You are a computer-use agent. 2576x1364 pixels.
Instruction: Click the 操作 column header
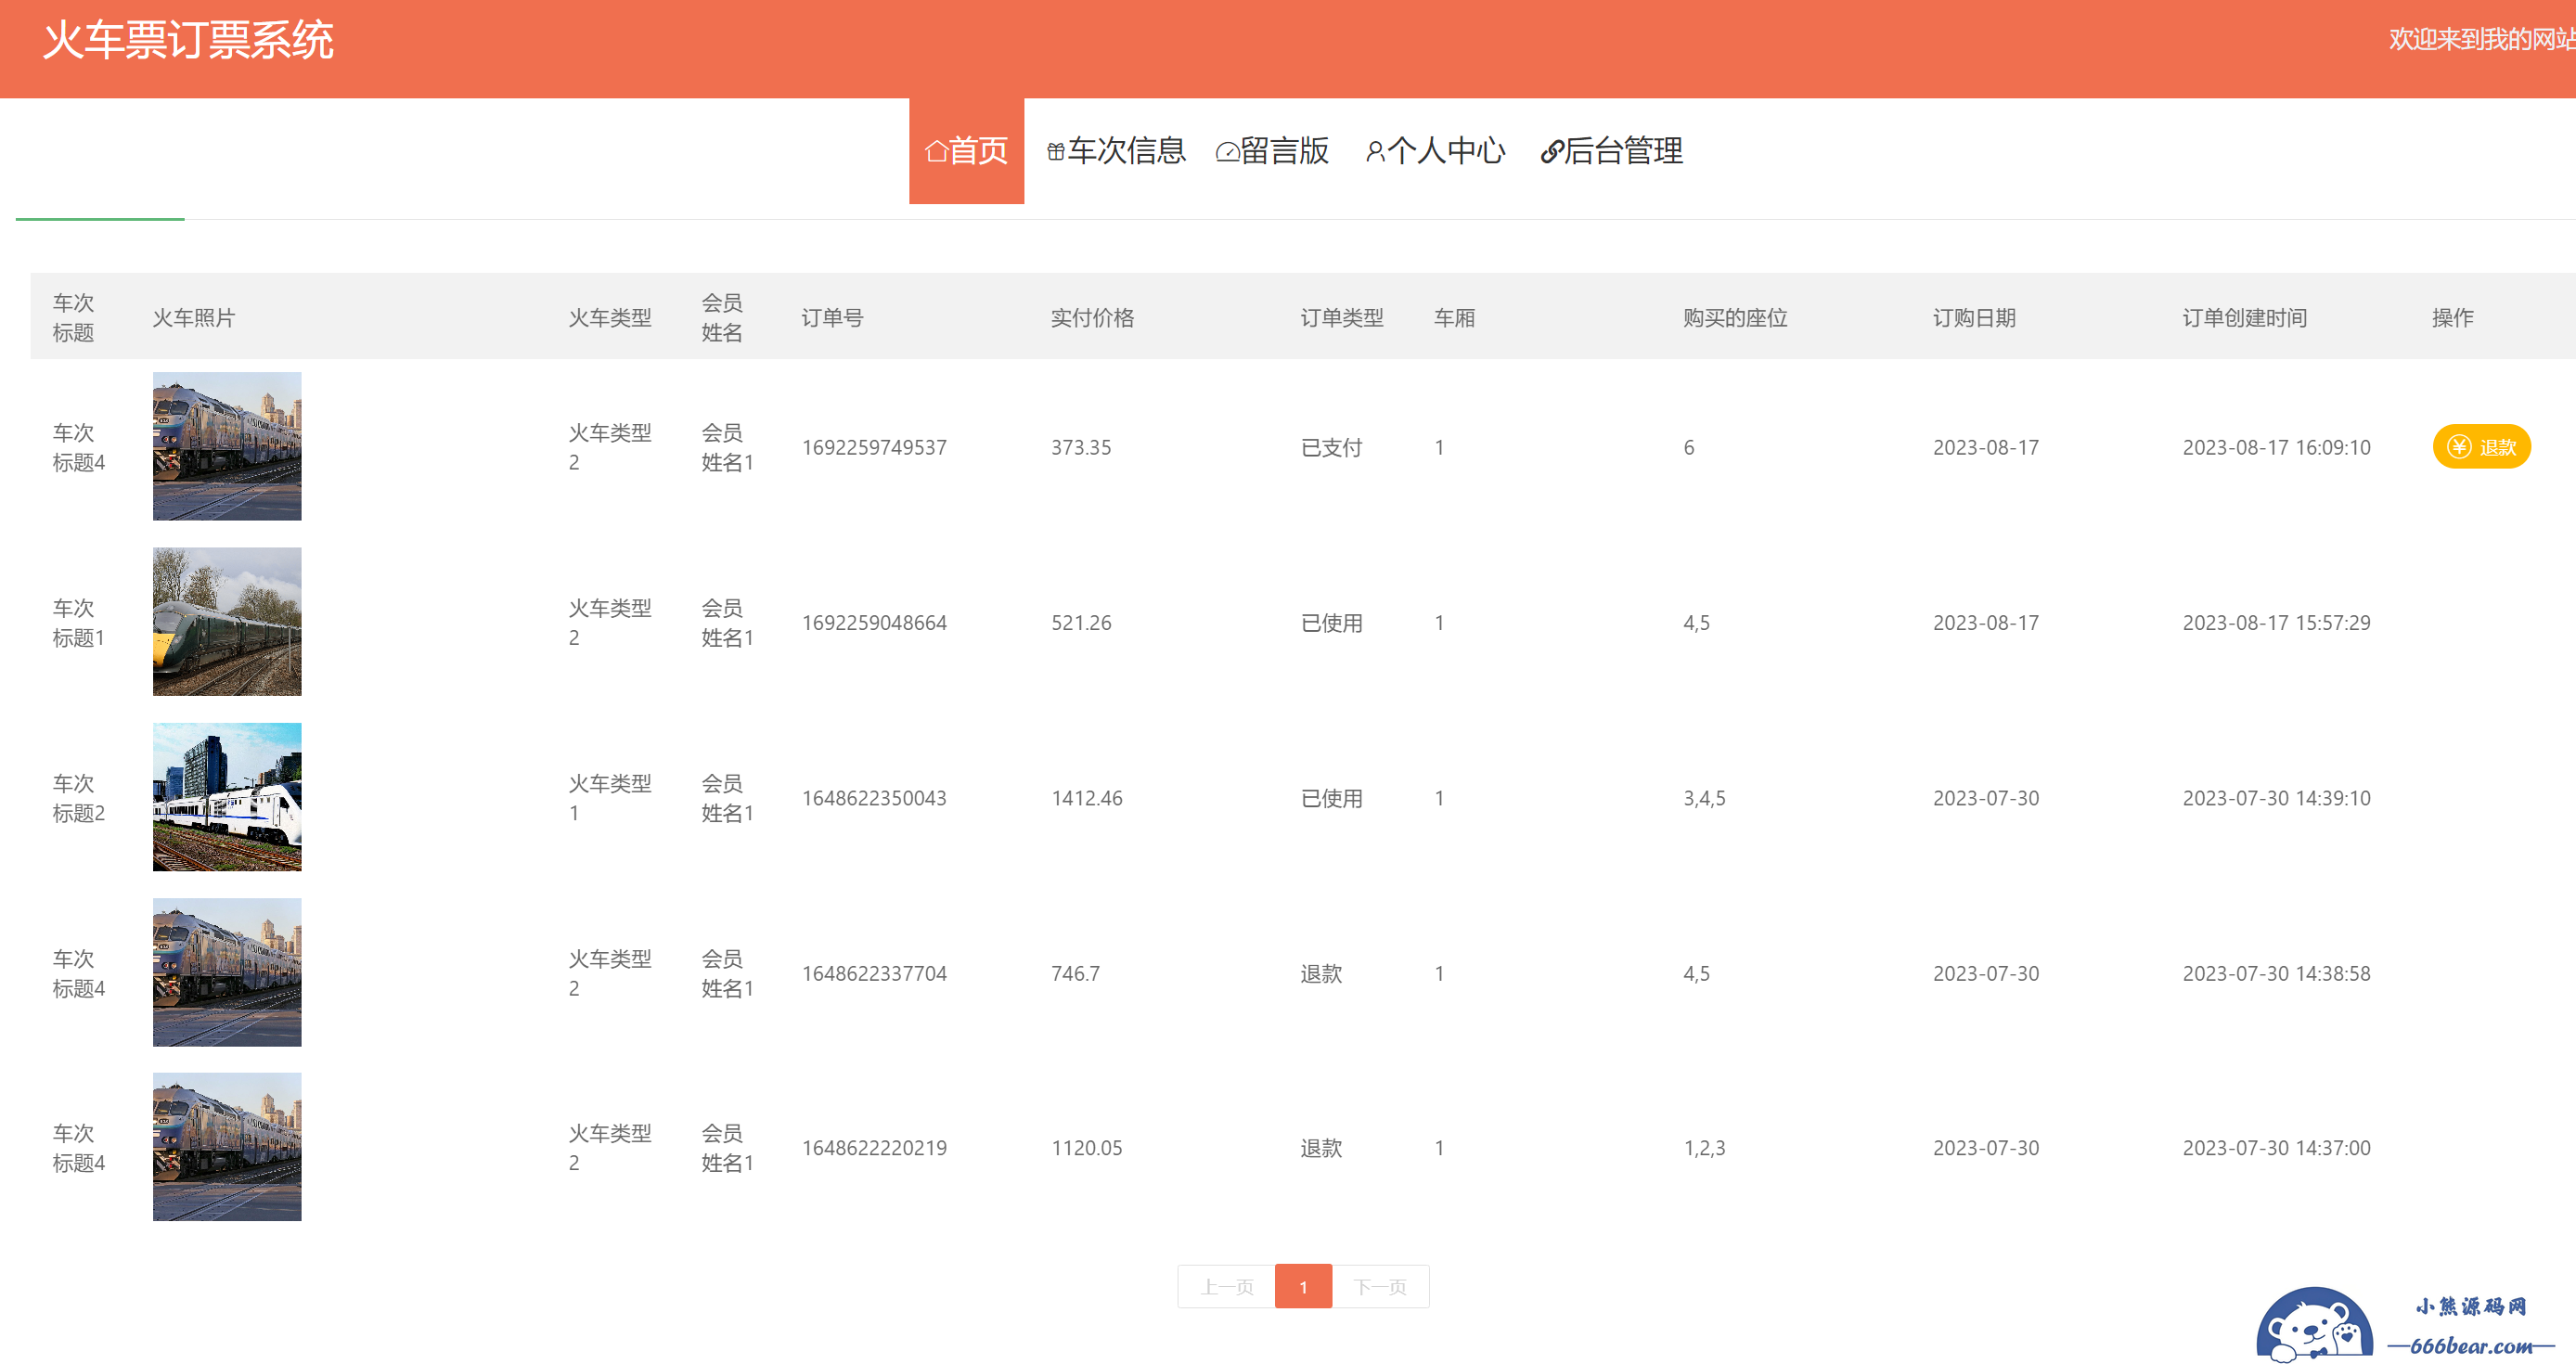pos(2452,318)
